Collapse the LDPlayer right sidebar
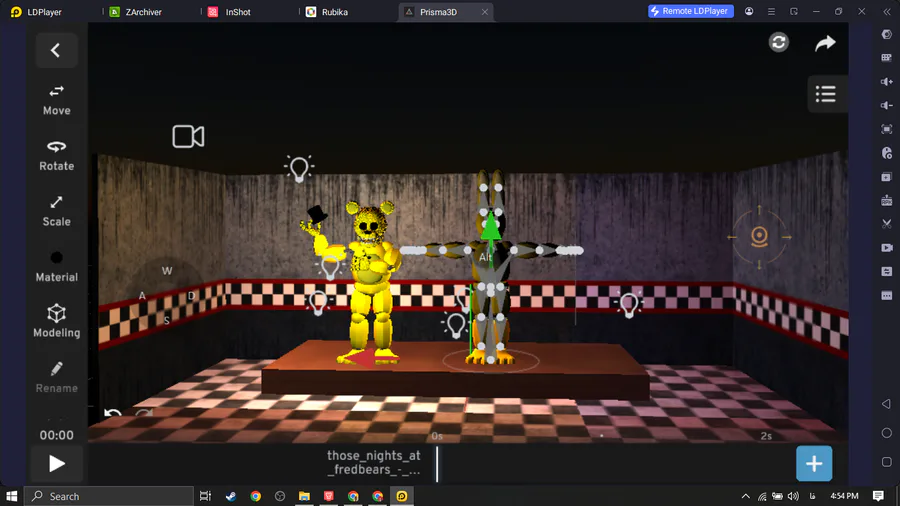Image resolution: width=900 pixels, height=506 pixels. click(886, 11)
